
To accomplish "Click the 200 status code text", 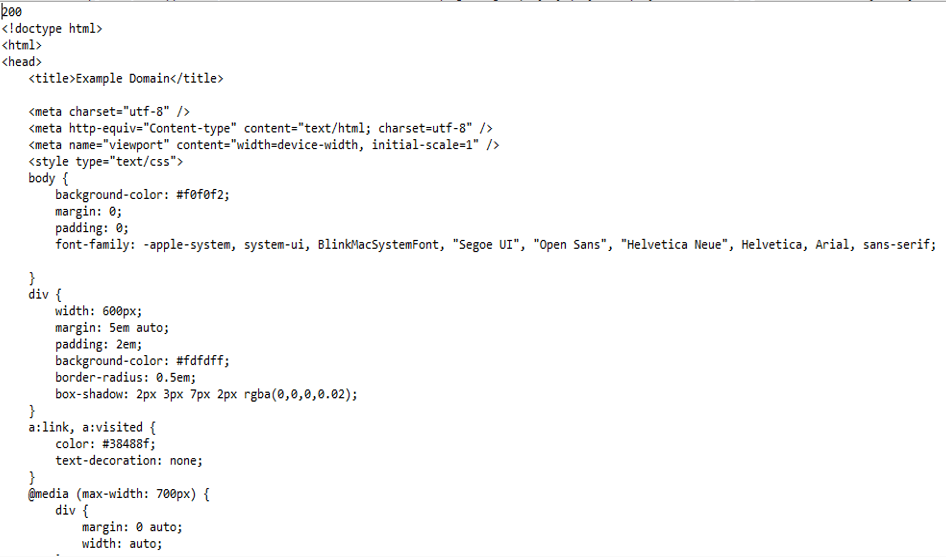I will tap(12, 12).
